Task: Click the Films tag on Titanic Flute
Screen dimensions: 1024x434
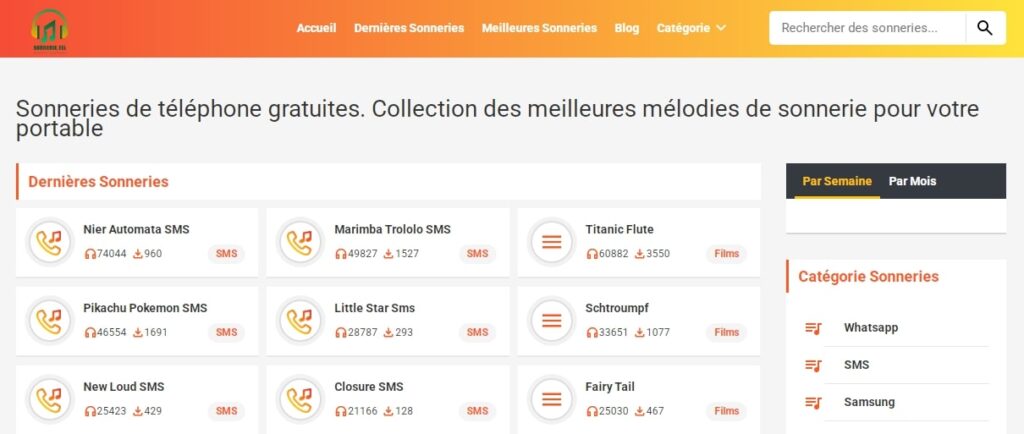Action: (x=727, y=254)
